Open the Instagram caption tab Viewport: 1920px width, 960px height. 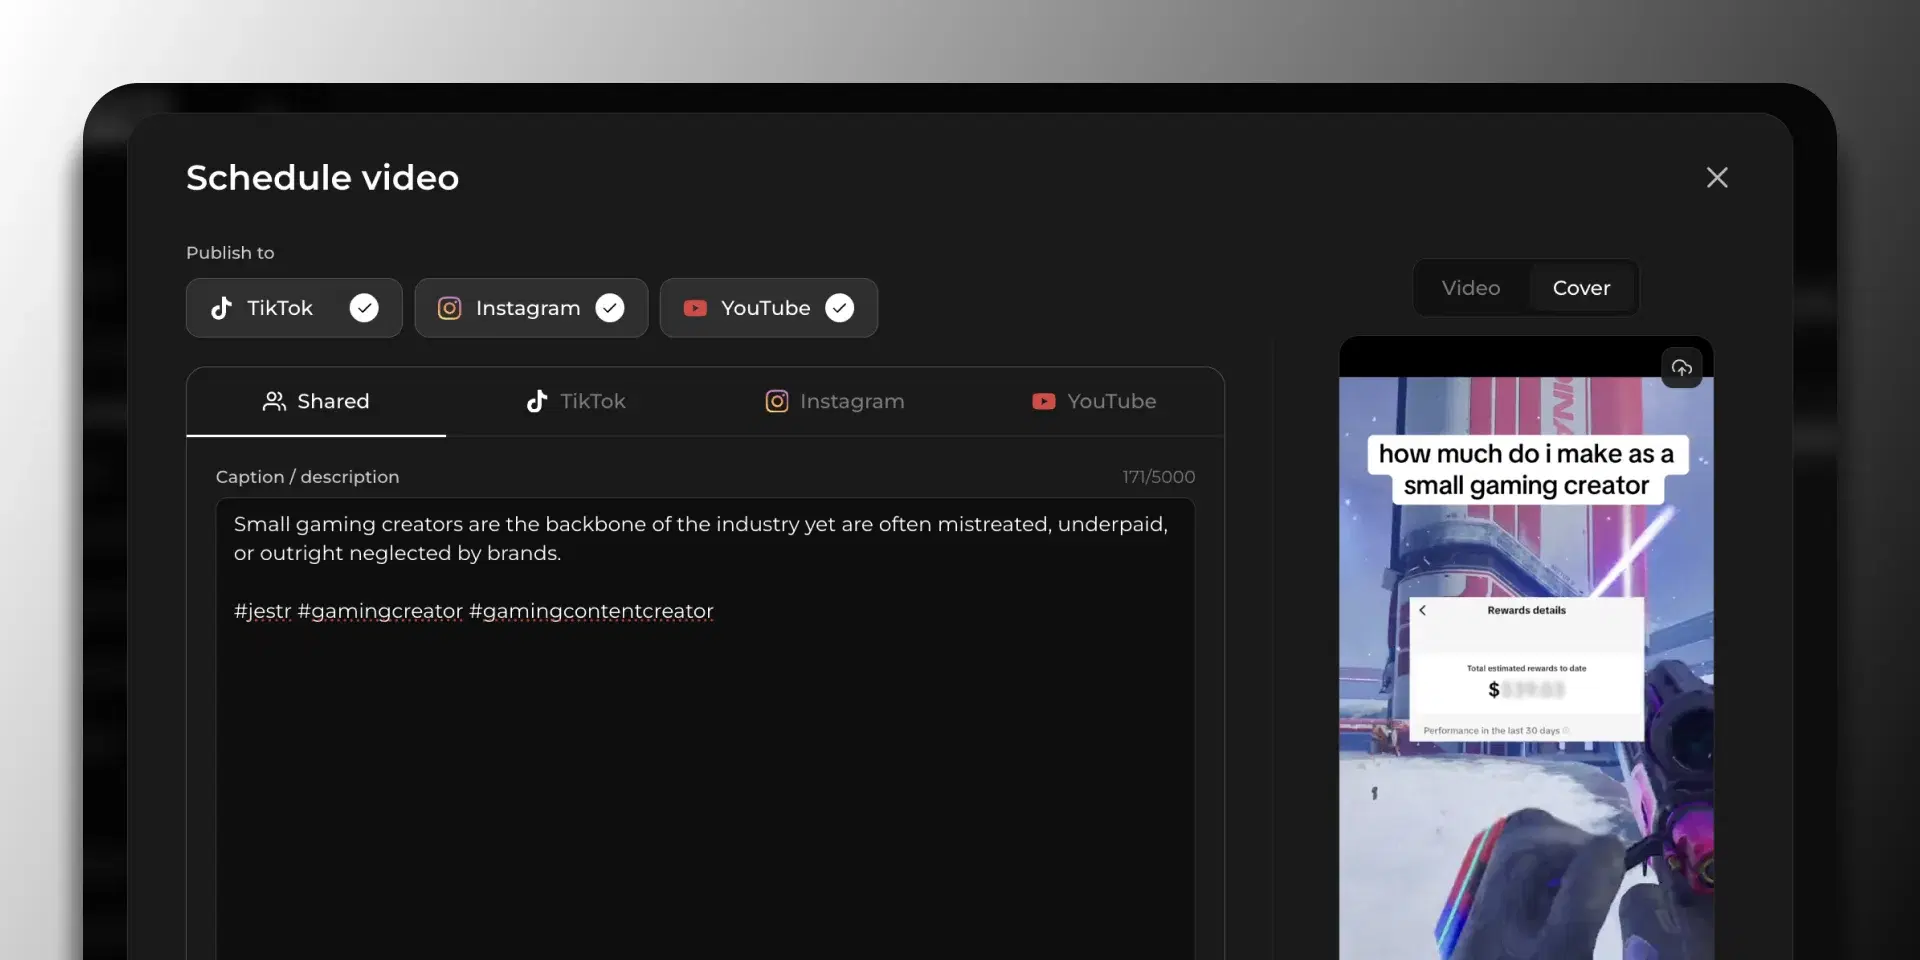point(835,401)
